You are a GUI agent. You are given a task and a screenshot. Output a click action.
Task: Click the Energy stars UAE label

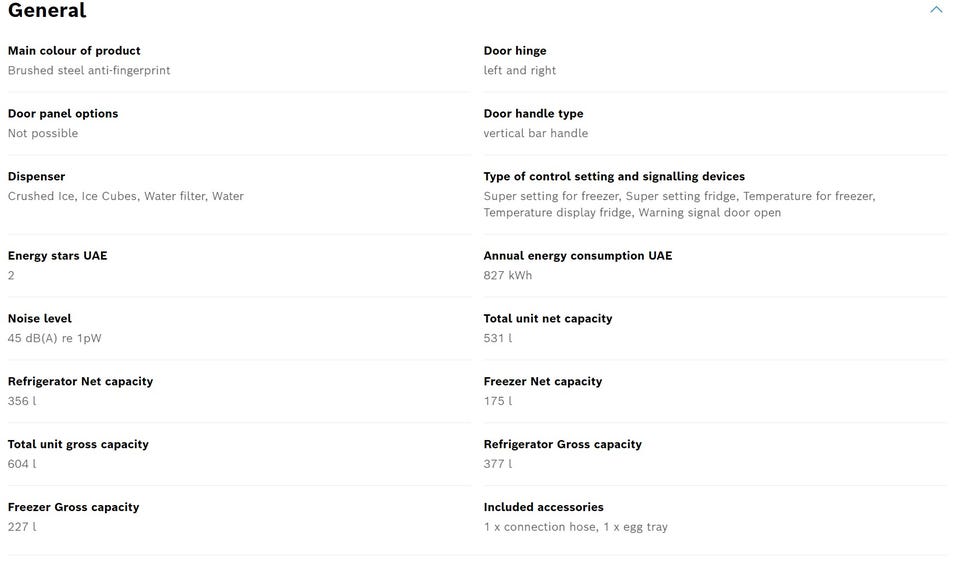57,256
